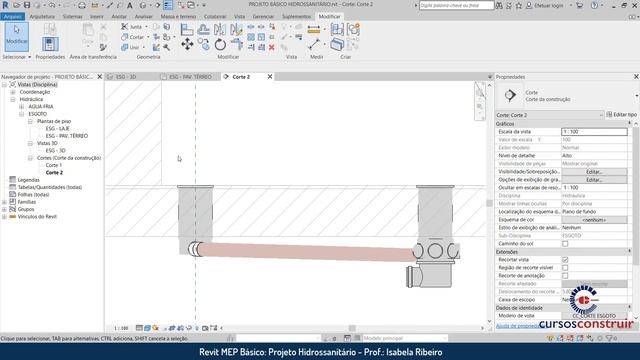
Task: Uncheck Recortar vista checkbox
Action: click(x=565, y=260)
